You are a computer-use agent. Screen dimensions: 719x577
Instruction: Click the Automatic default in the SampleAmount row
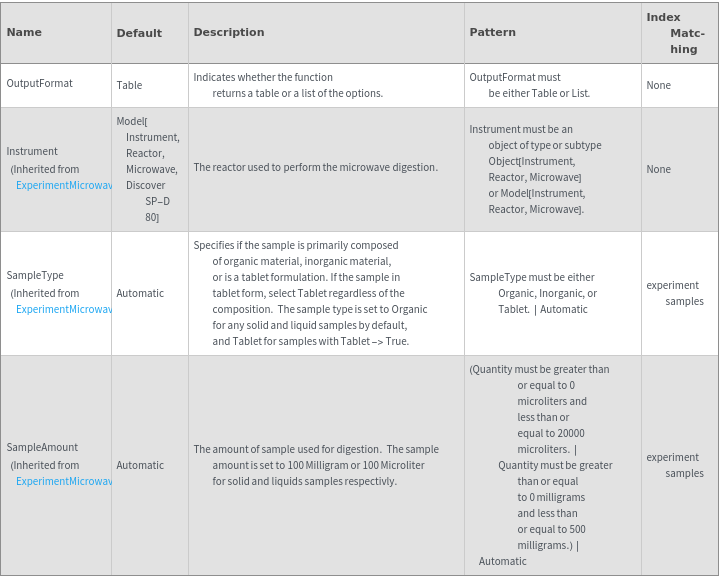(140, 465)
